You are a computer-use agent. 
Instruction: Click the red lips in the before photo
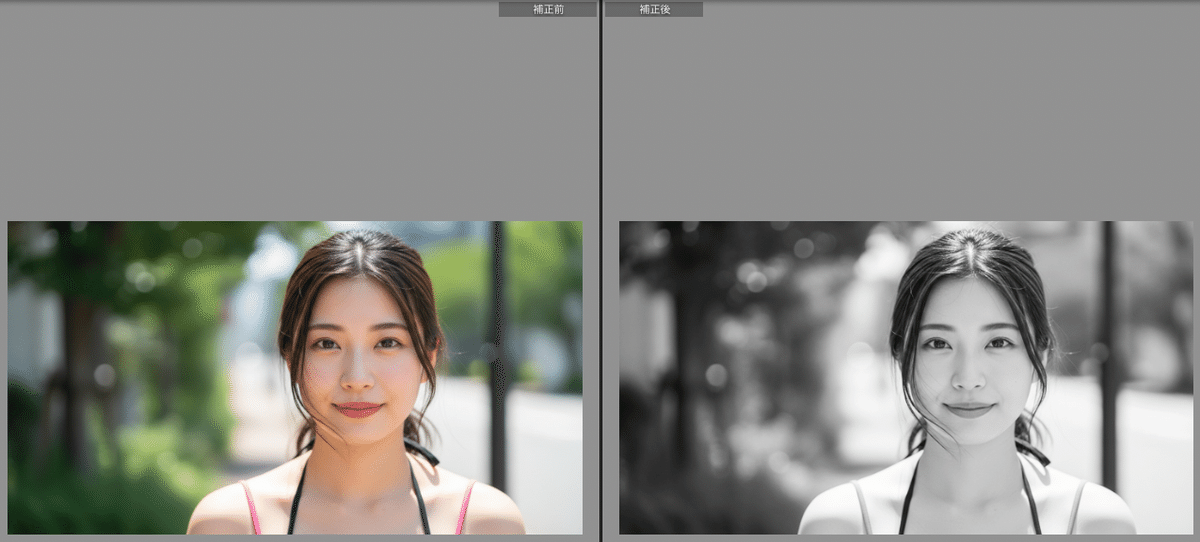click(x=358, y=409)
